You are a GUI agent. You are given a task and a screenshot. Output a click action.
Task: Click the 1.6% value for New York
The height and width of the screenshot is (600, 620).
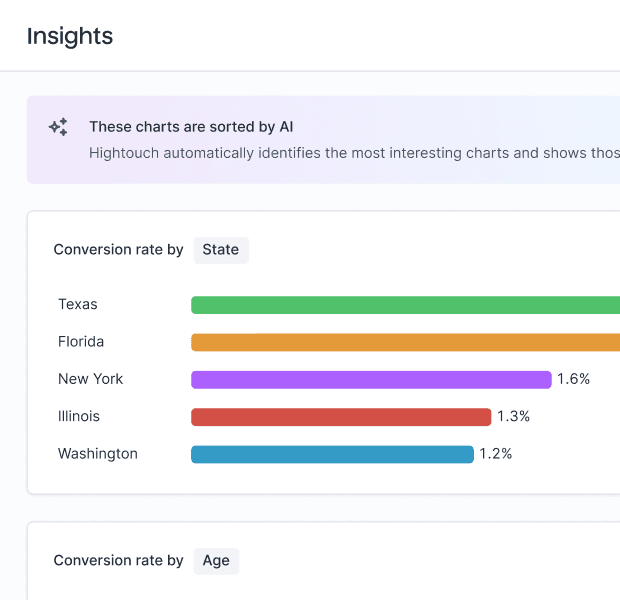coord(574,379)
